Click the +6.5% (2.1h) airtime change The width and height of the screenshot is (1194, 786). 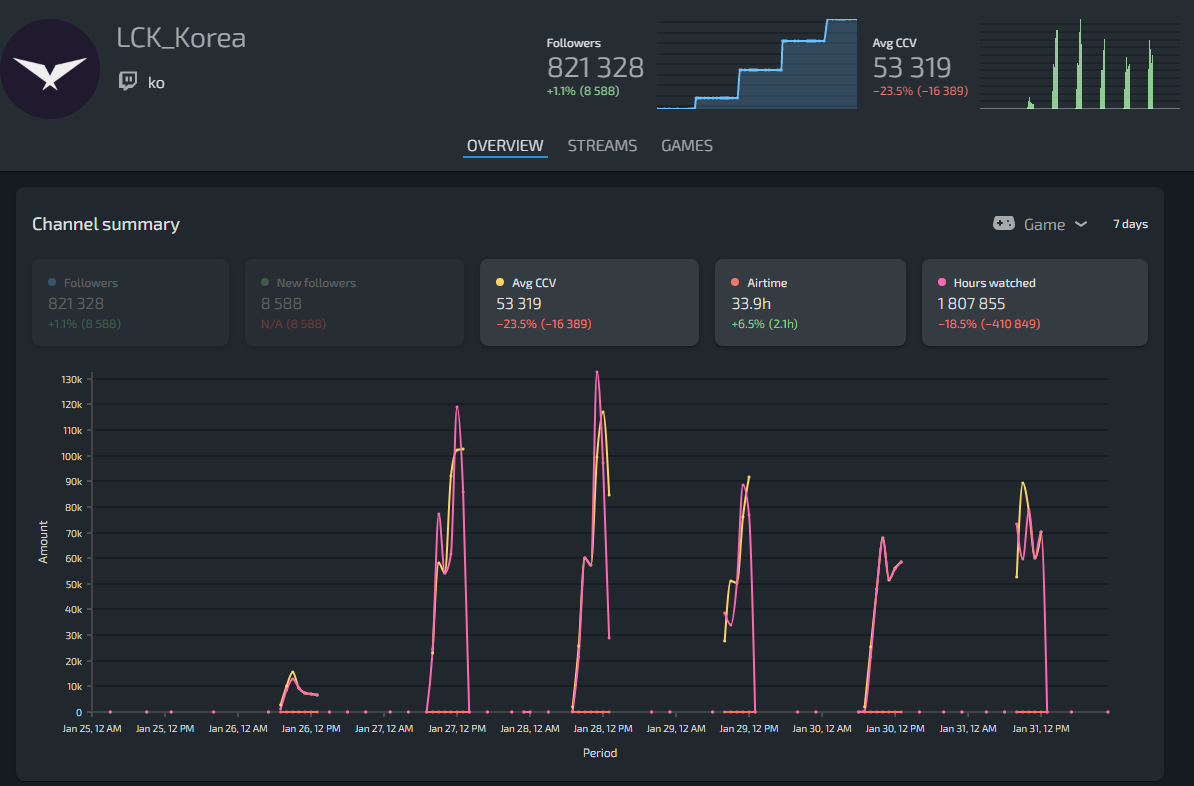[x=765, y=324]
